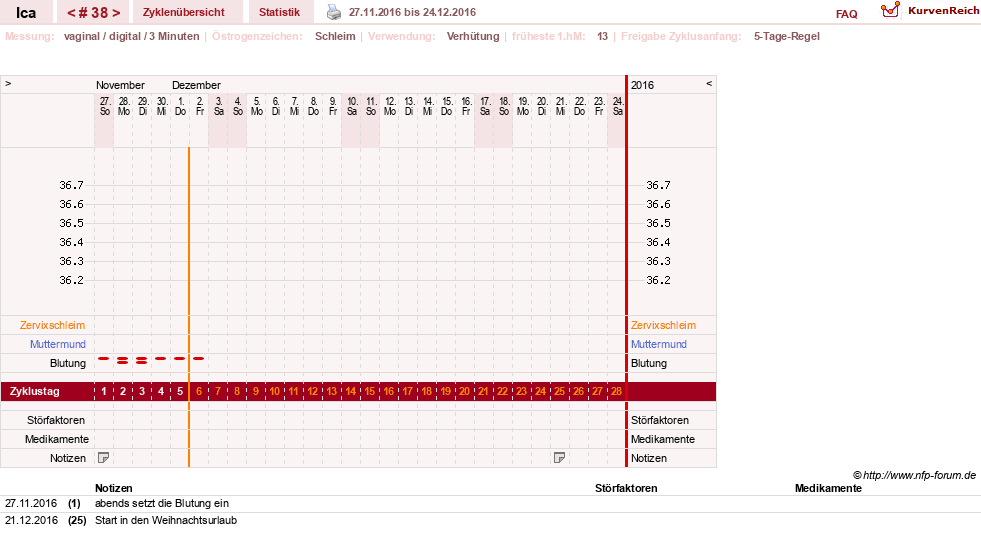The width and height of the screenshot is (981, 547).
Task: Click the Medikamente column header below chart
Action: coord(828,488)
